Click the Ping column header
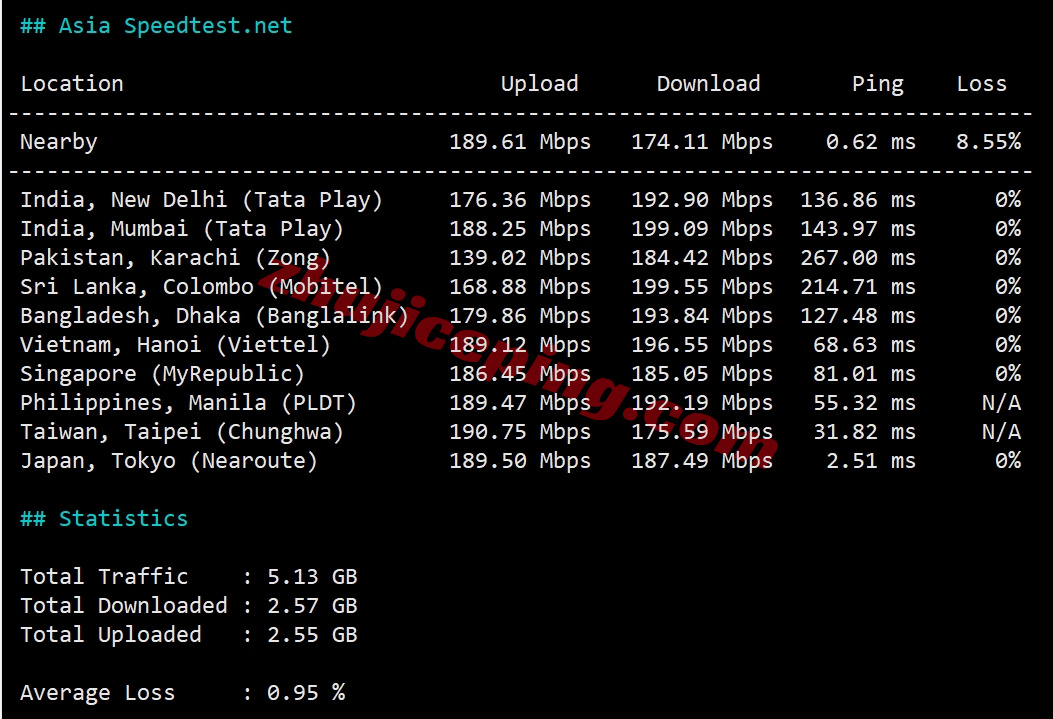 [x=877, y=84]
